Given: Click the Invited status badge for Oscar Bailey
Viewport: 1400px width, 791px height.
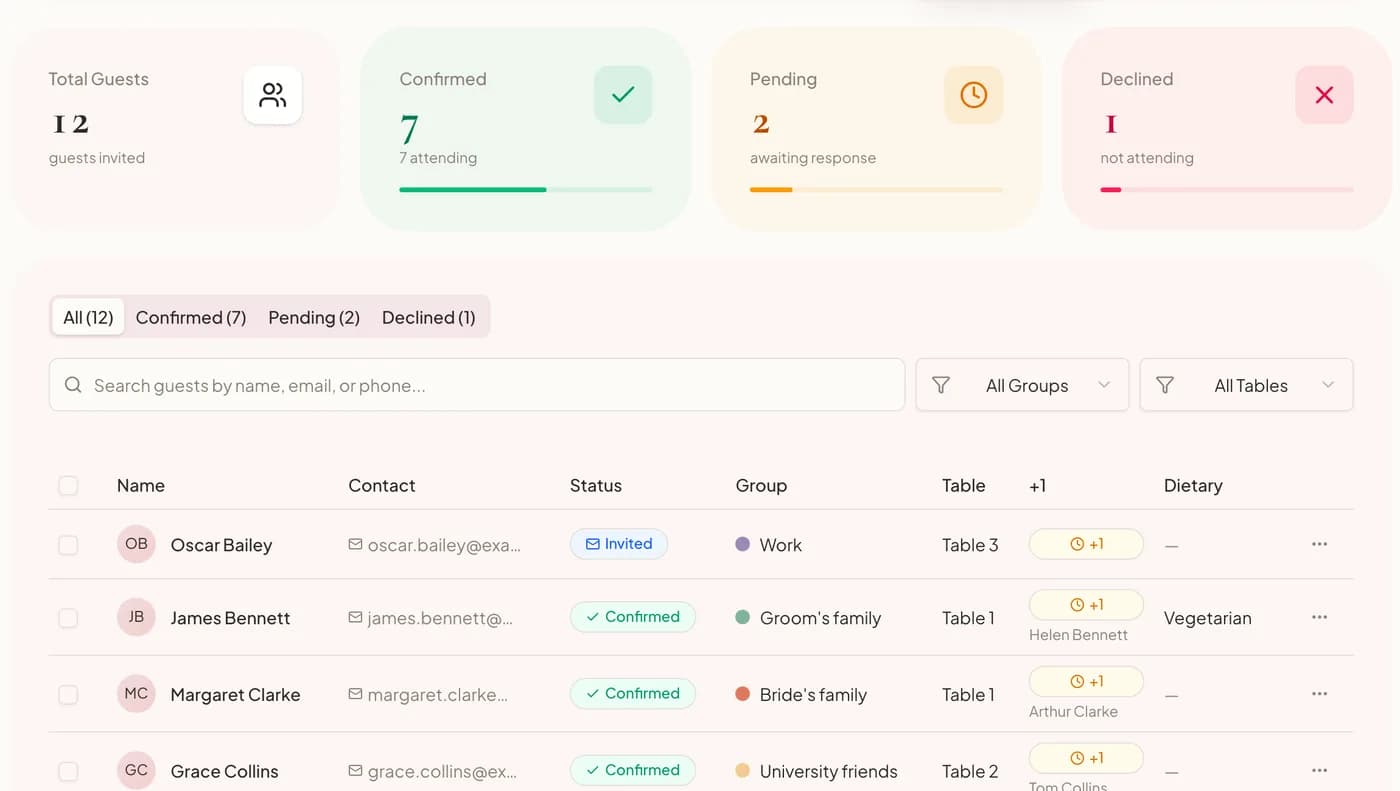Looking at the screenshot, I should pyautogui.click(x=619, y=544).
